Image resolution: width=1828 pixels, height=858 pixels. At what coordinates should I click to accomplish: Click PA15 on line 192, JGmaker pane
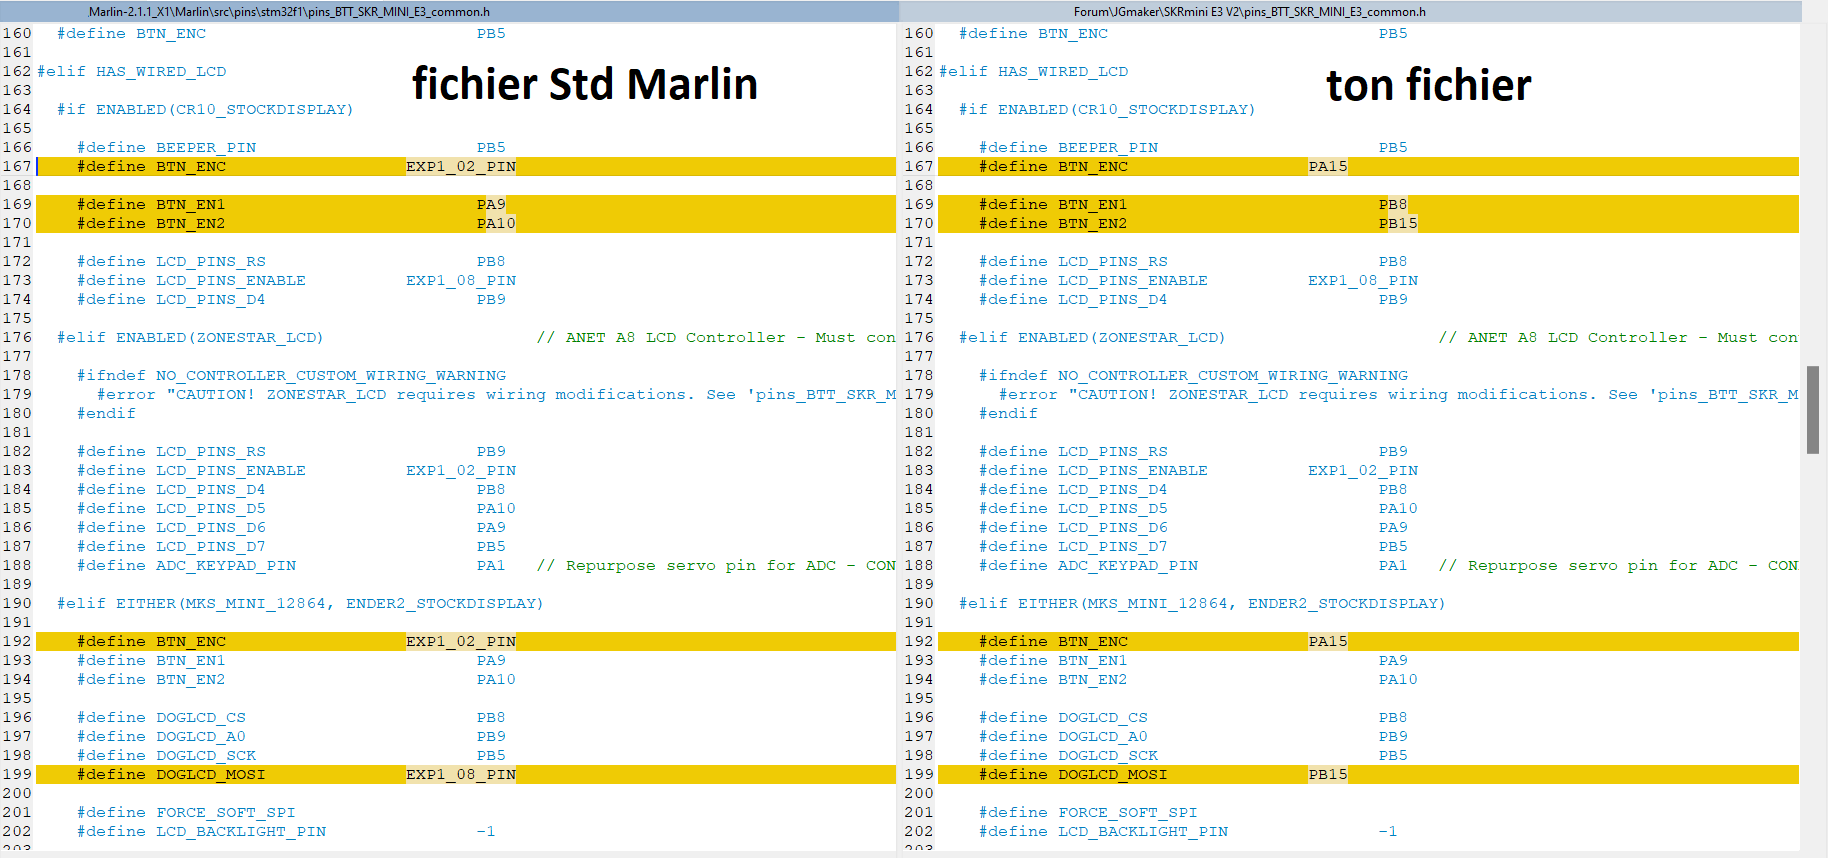click(1328, 642)
